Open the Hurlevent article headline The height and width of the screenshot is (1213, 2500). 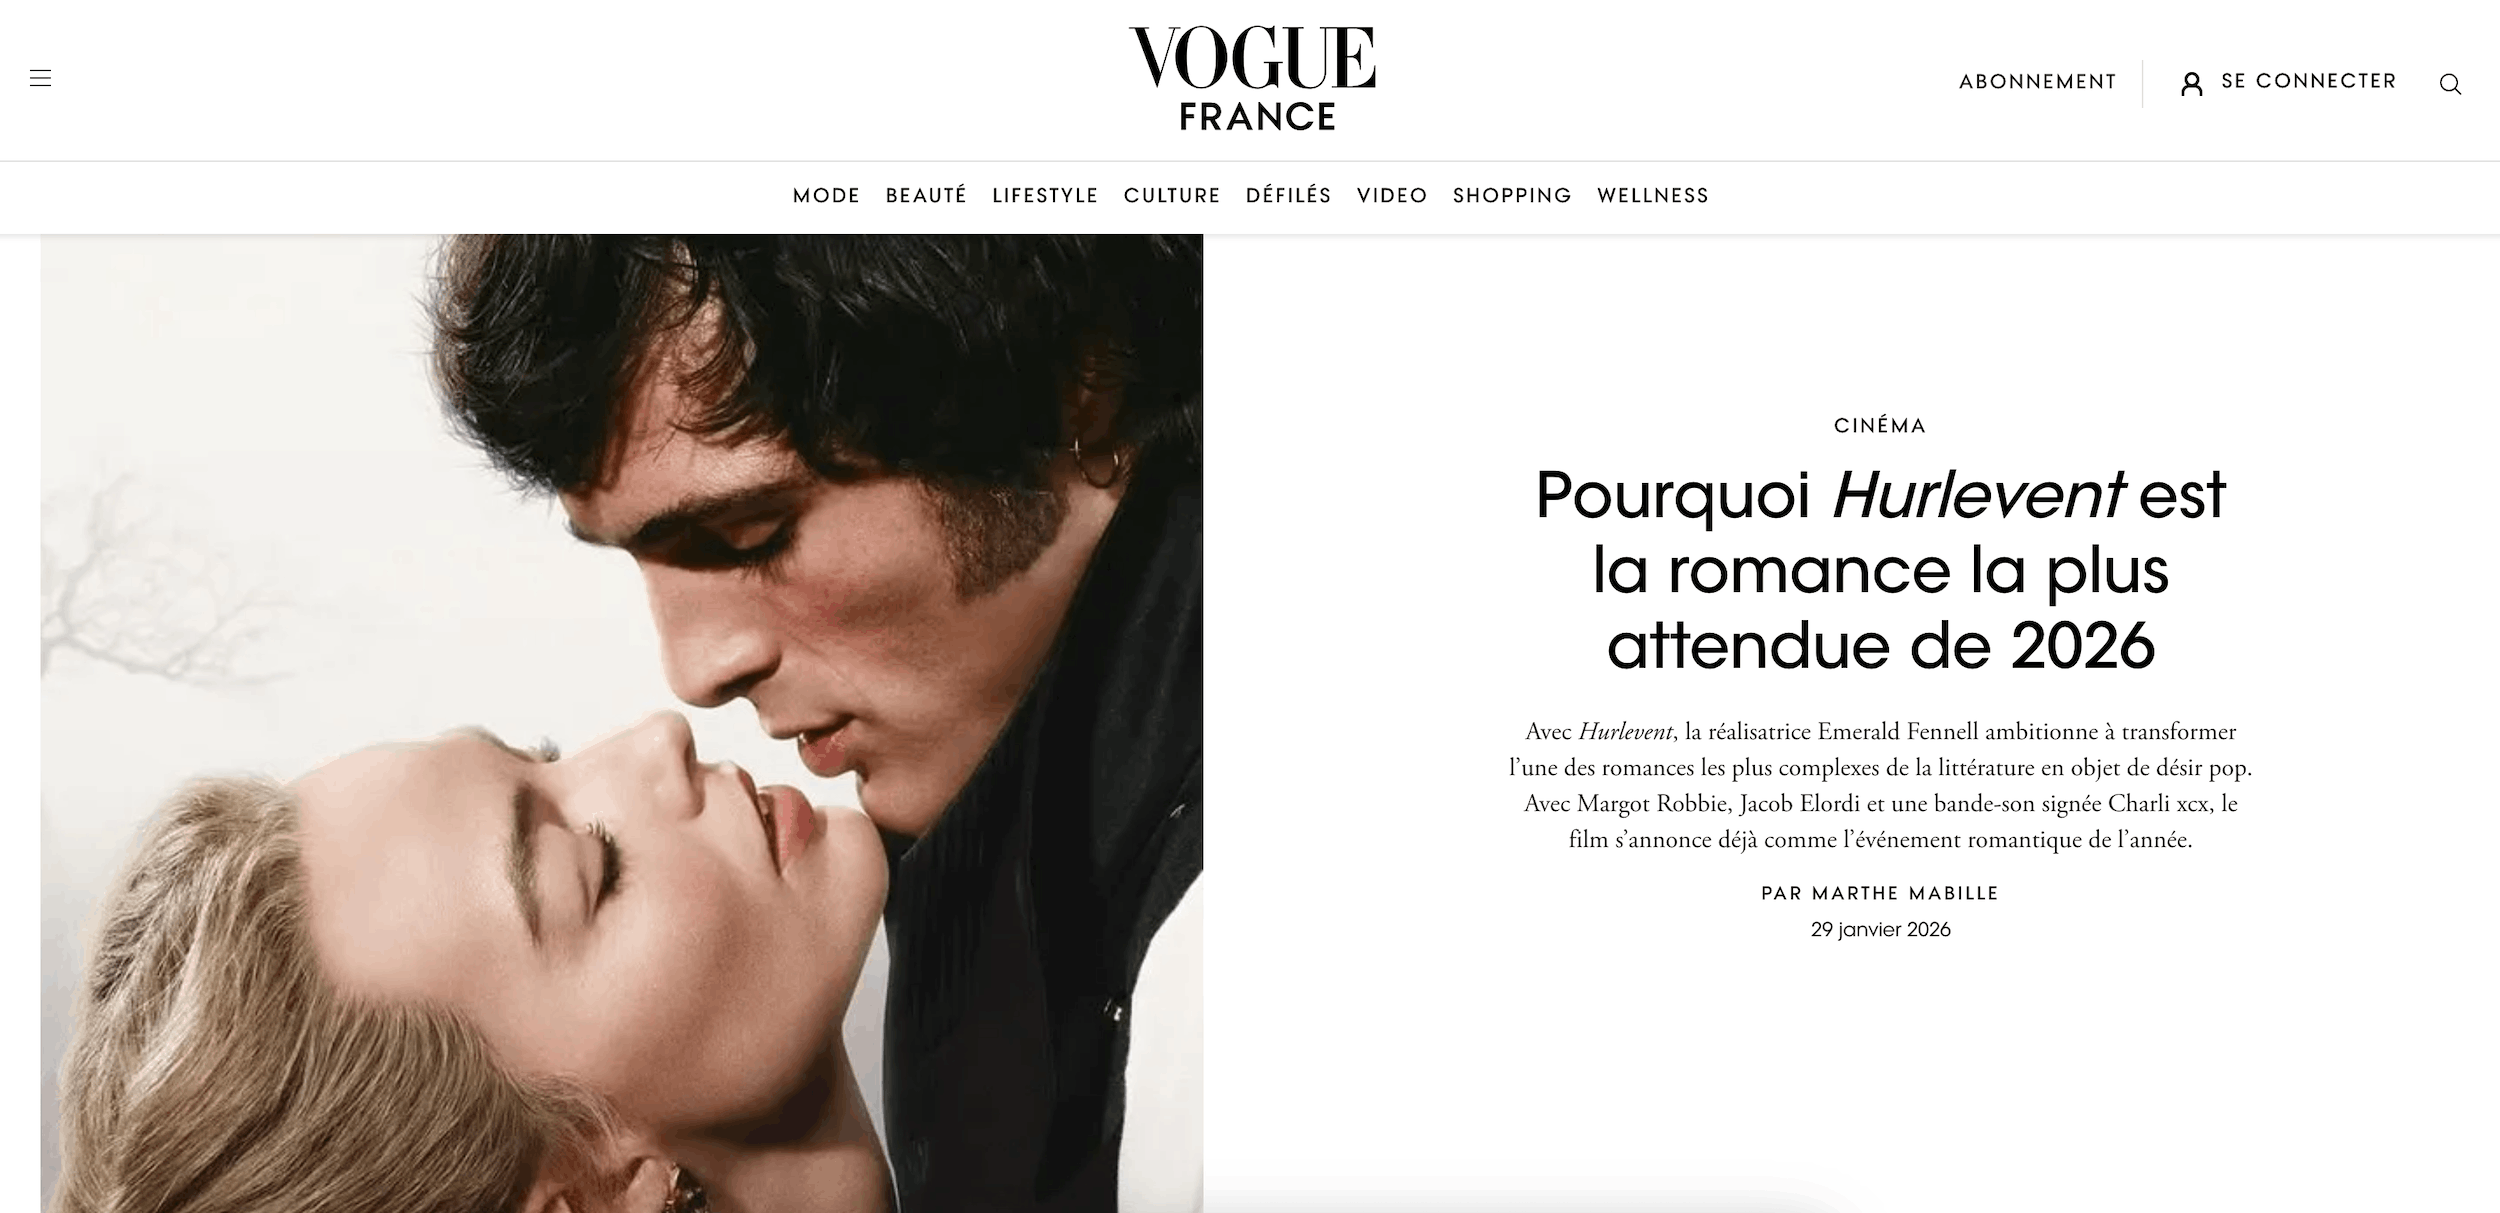[1880, 570]
